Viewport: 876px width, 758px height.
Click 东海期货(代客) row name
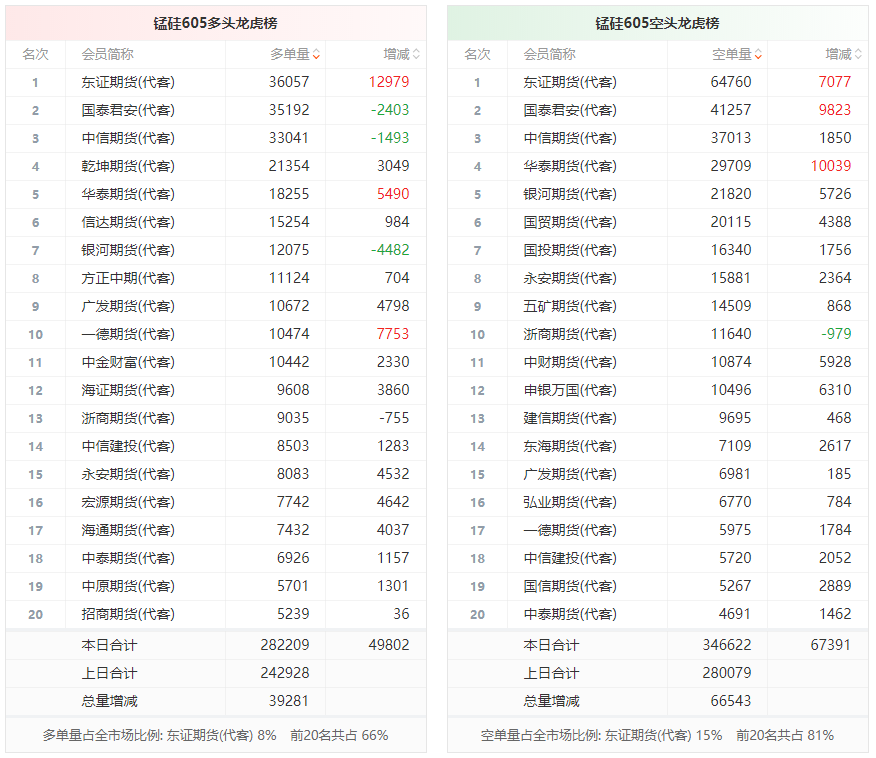(570, 446)
